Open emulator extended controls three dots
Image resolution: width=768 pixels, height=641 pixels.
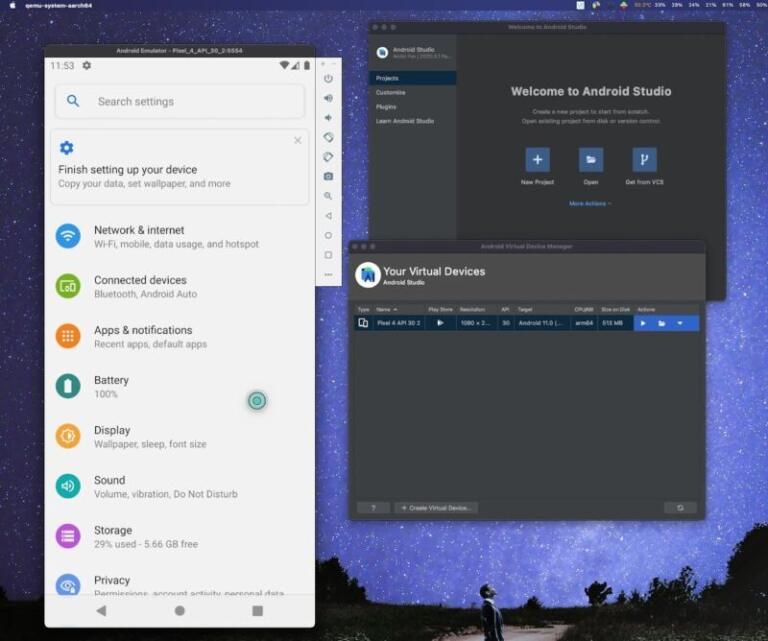click(328, 274)
